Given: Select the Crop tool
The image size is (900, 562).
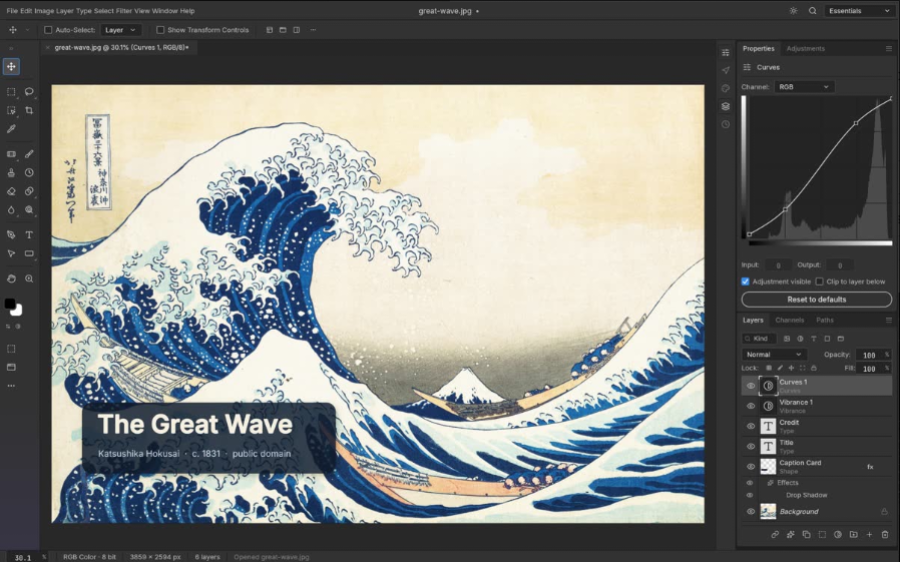Looking at the screenshot, I should click(29, 110).
